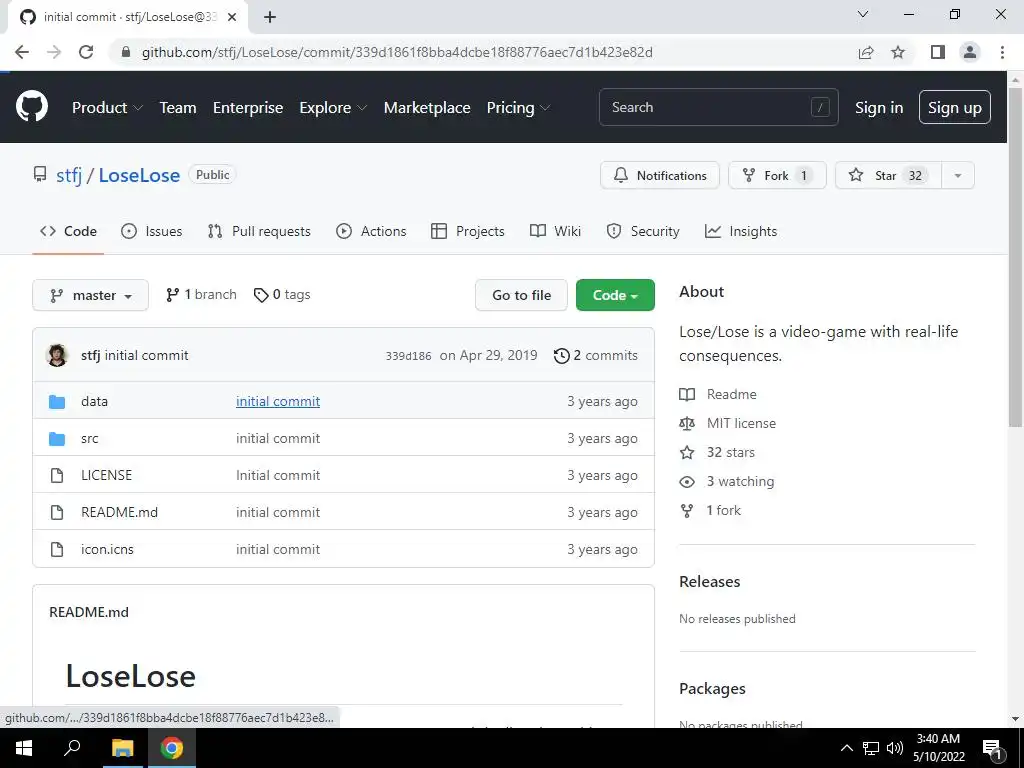Bookmark this page with star icon
1024x768 pixels.
tap(898, 52)
